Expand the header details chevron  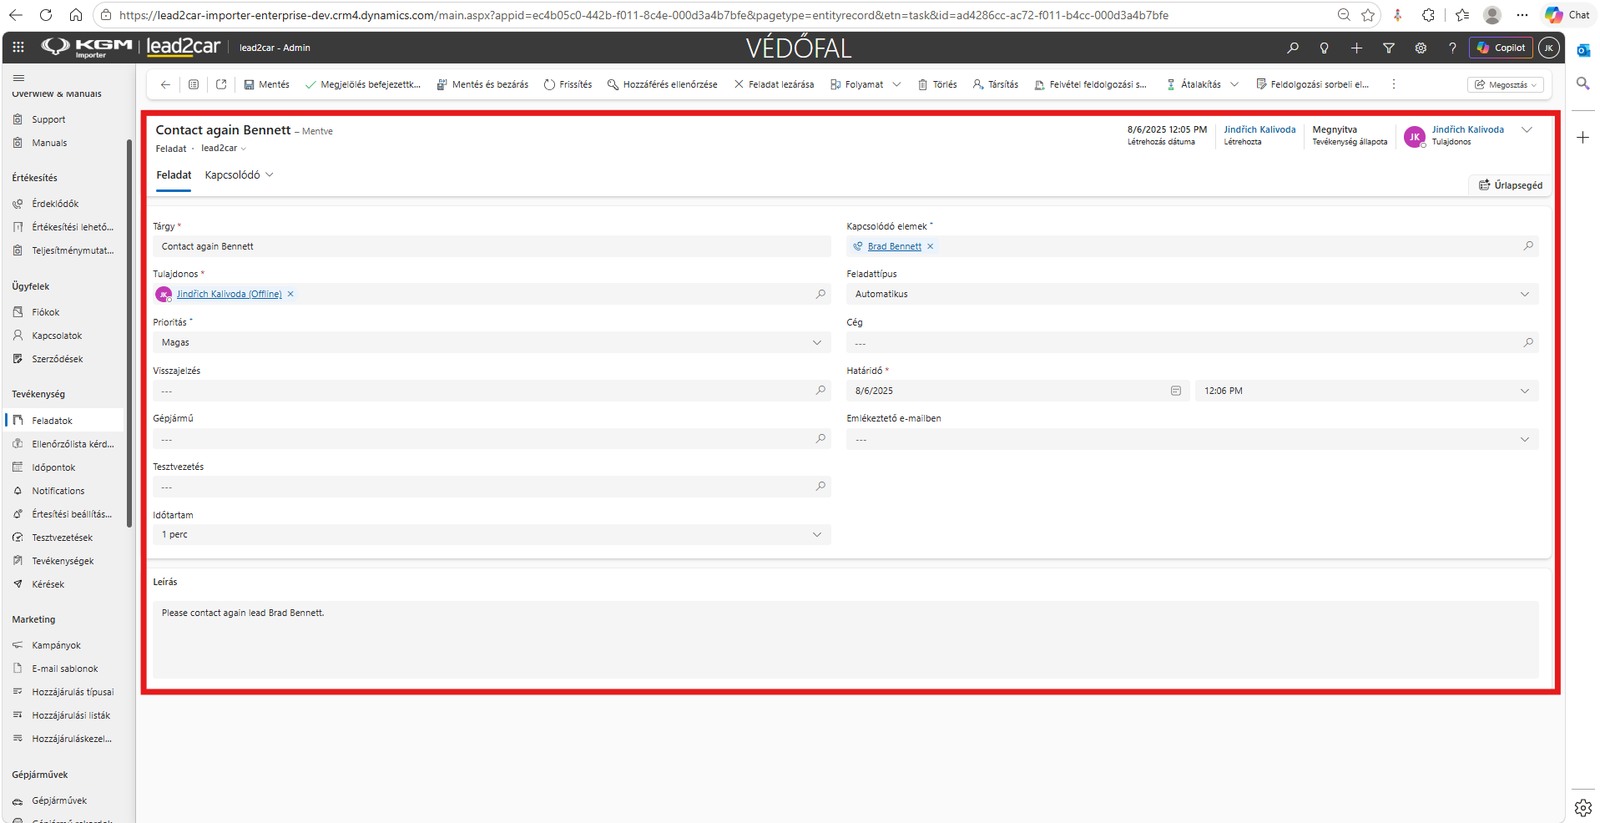[x=1527, y=130]
